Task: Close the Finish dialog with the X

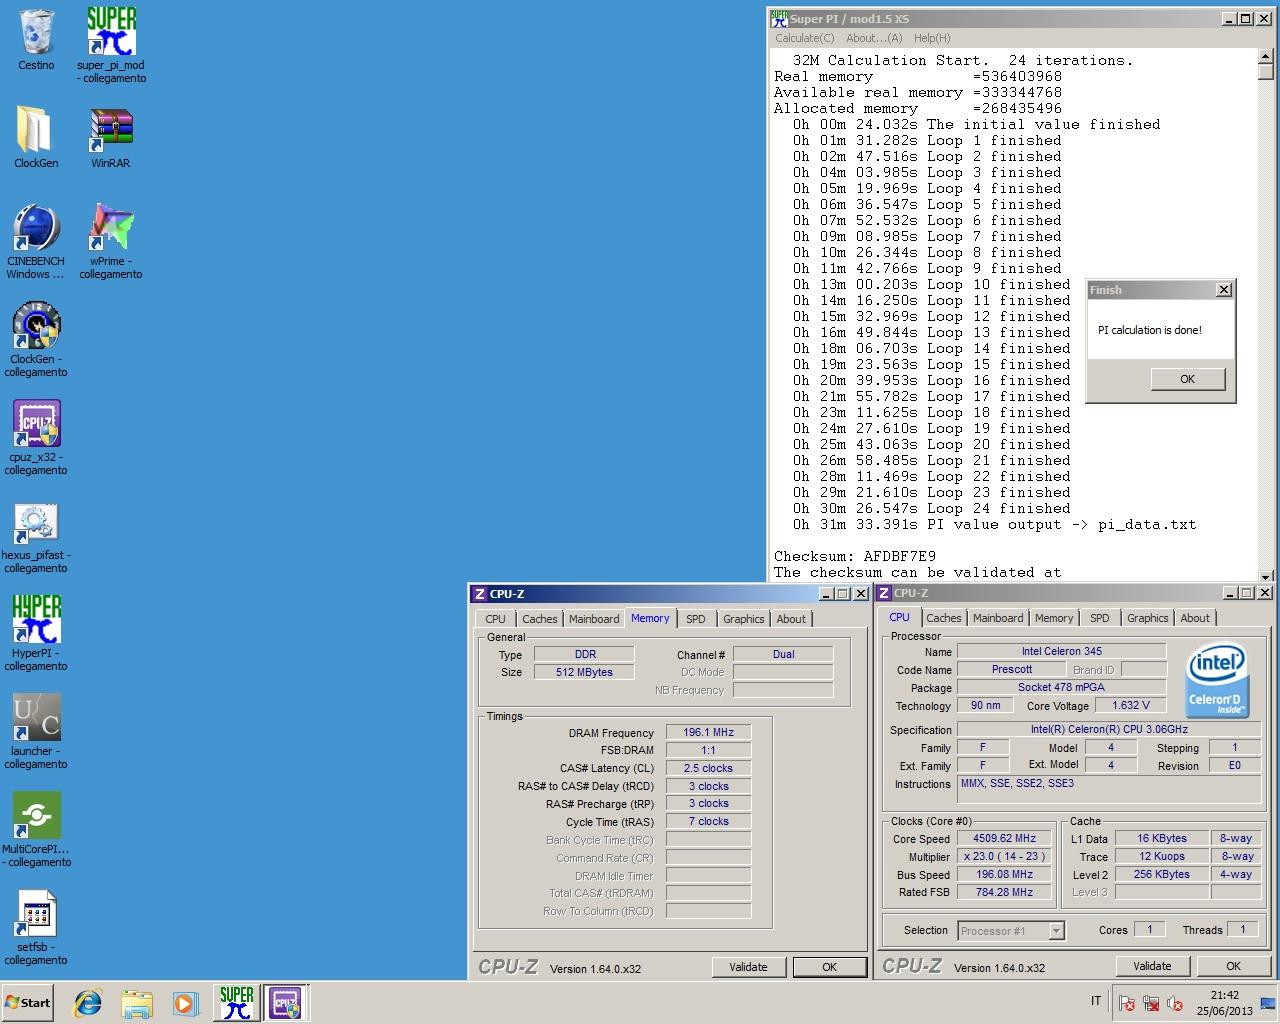Action: [1223, 289]
